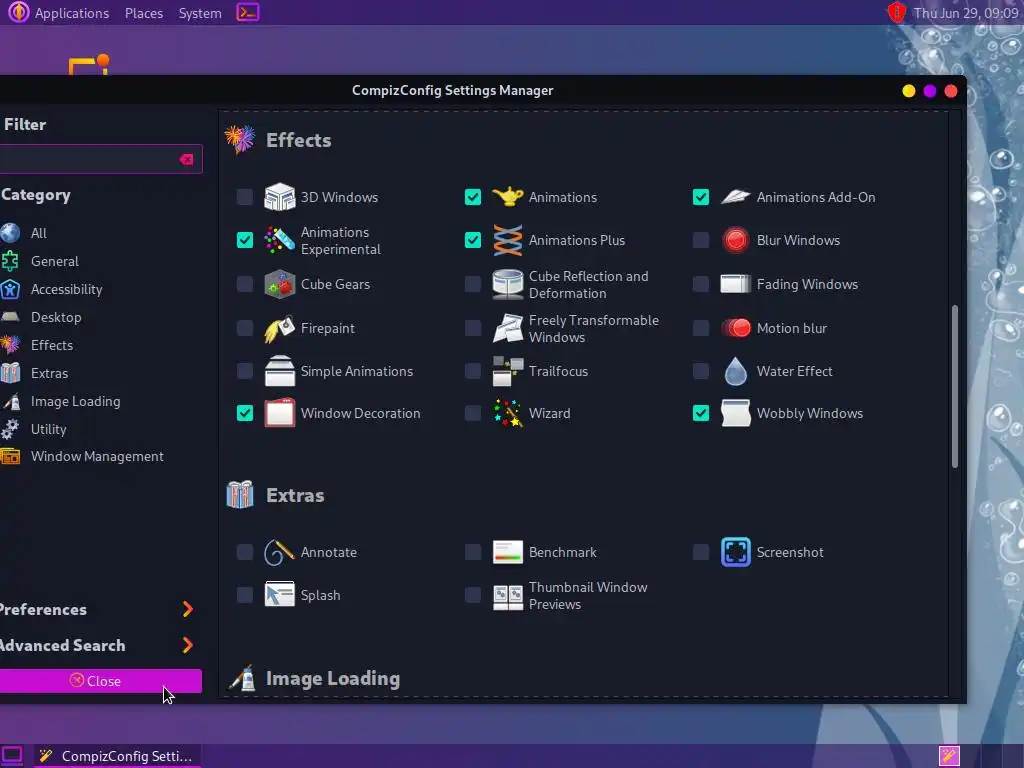Show desktop via bottom-left panel icon
Image resolution: width=1024 pixels, height=768 pixels.
12,756
